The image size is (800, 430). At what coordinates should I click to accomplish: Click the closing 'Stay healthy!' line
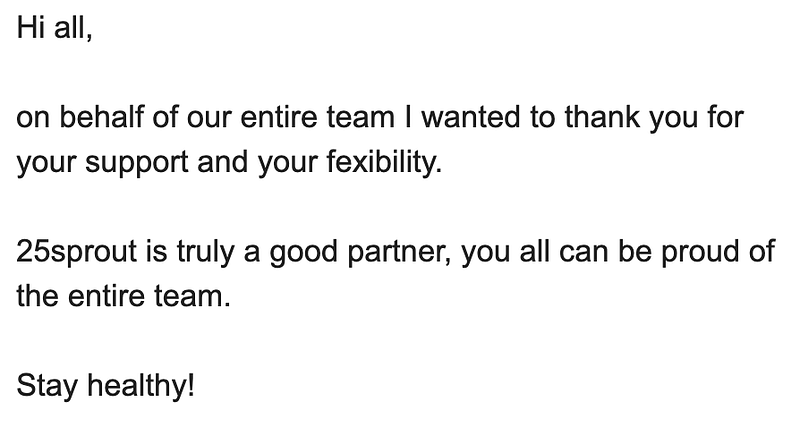[x=106, y=385]
